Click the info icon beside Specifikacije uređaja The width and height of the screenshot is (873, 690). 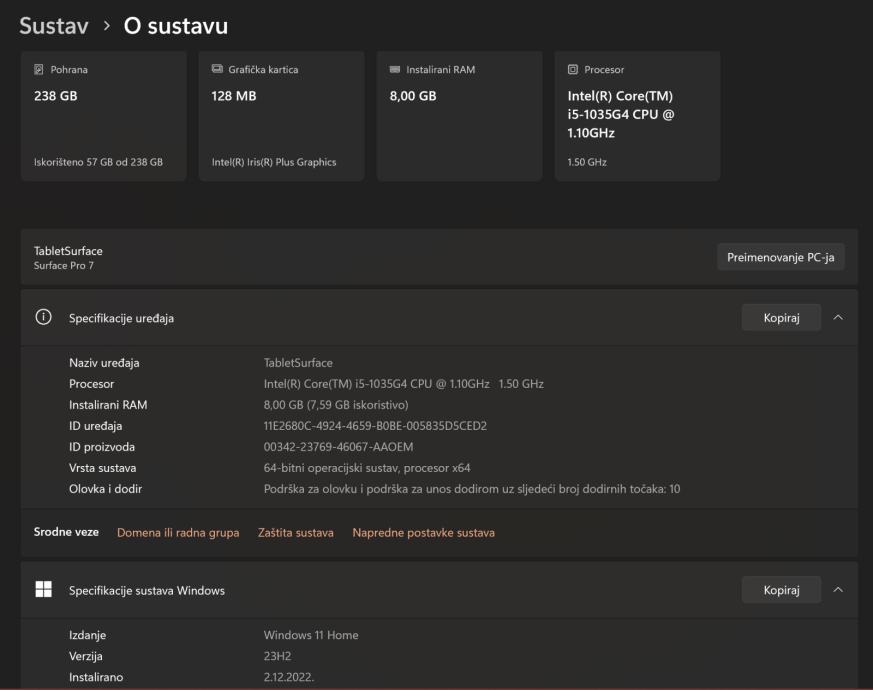coord(43,318)
